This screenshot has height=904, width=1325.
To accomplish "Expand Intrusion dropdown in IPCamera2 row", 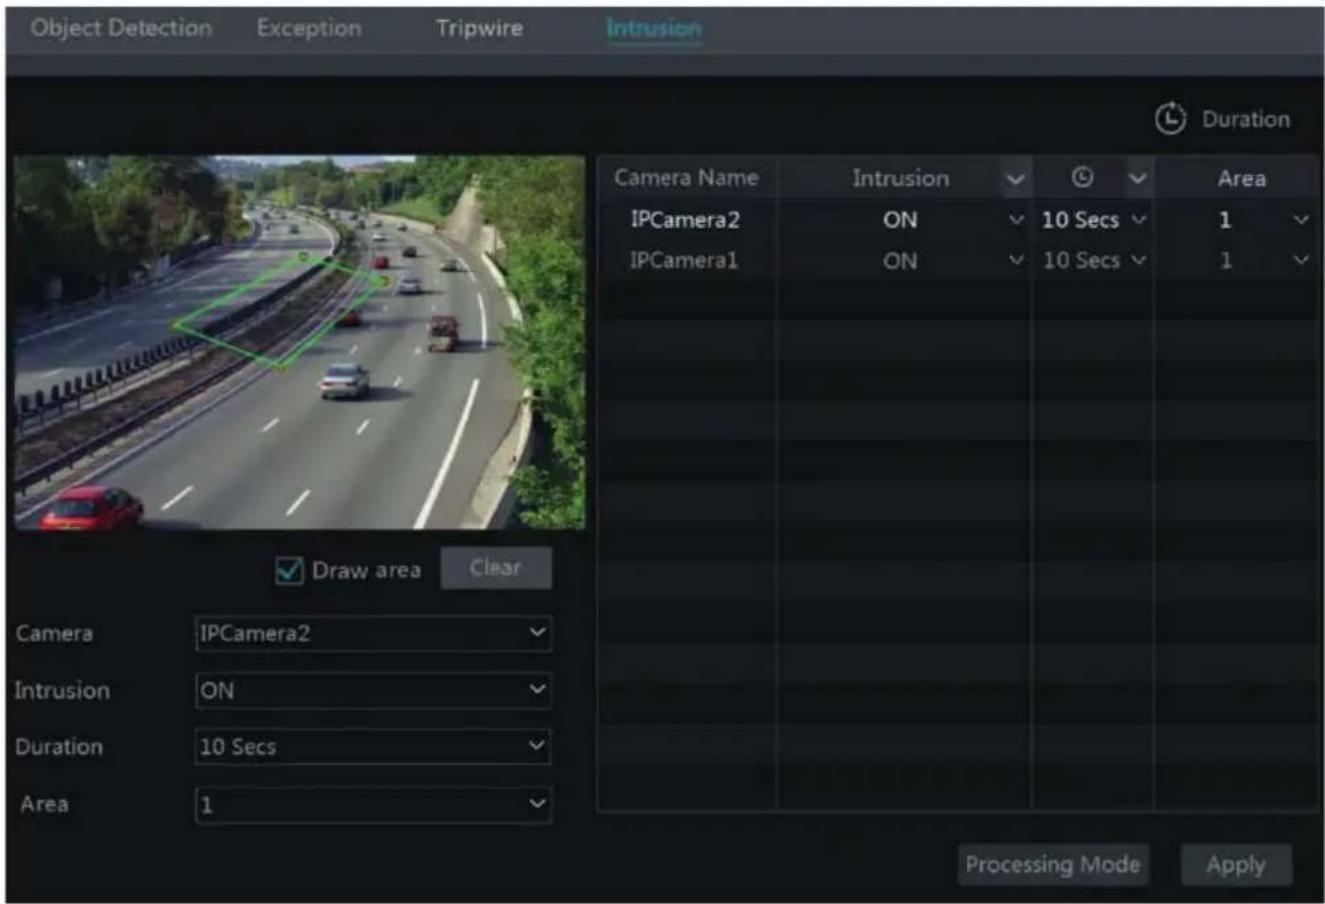I will 1017,220.
